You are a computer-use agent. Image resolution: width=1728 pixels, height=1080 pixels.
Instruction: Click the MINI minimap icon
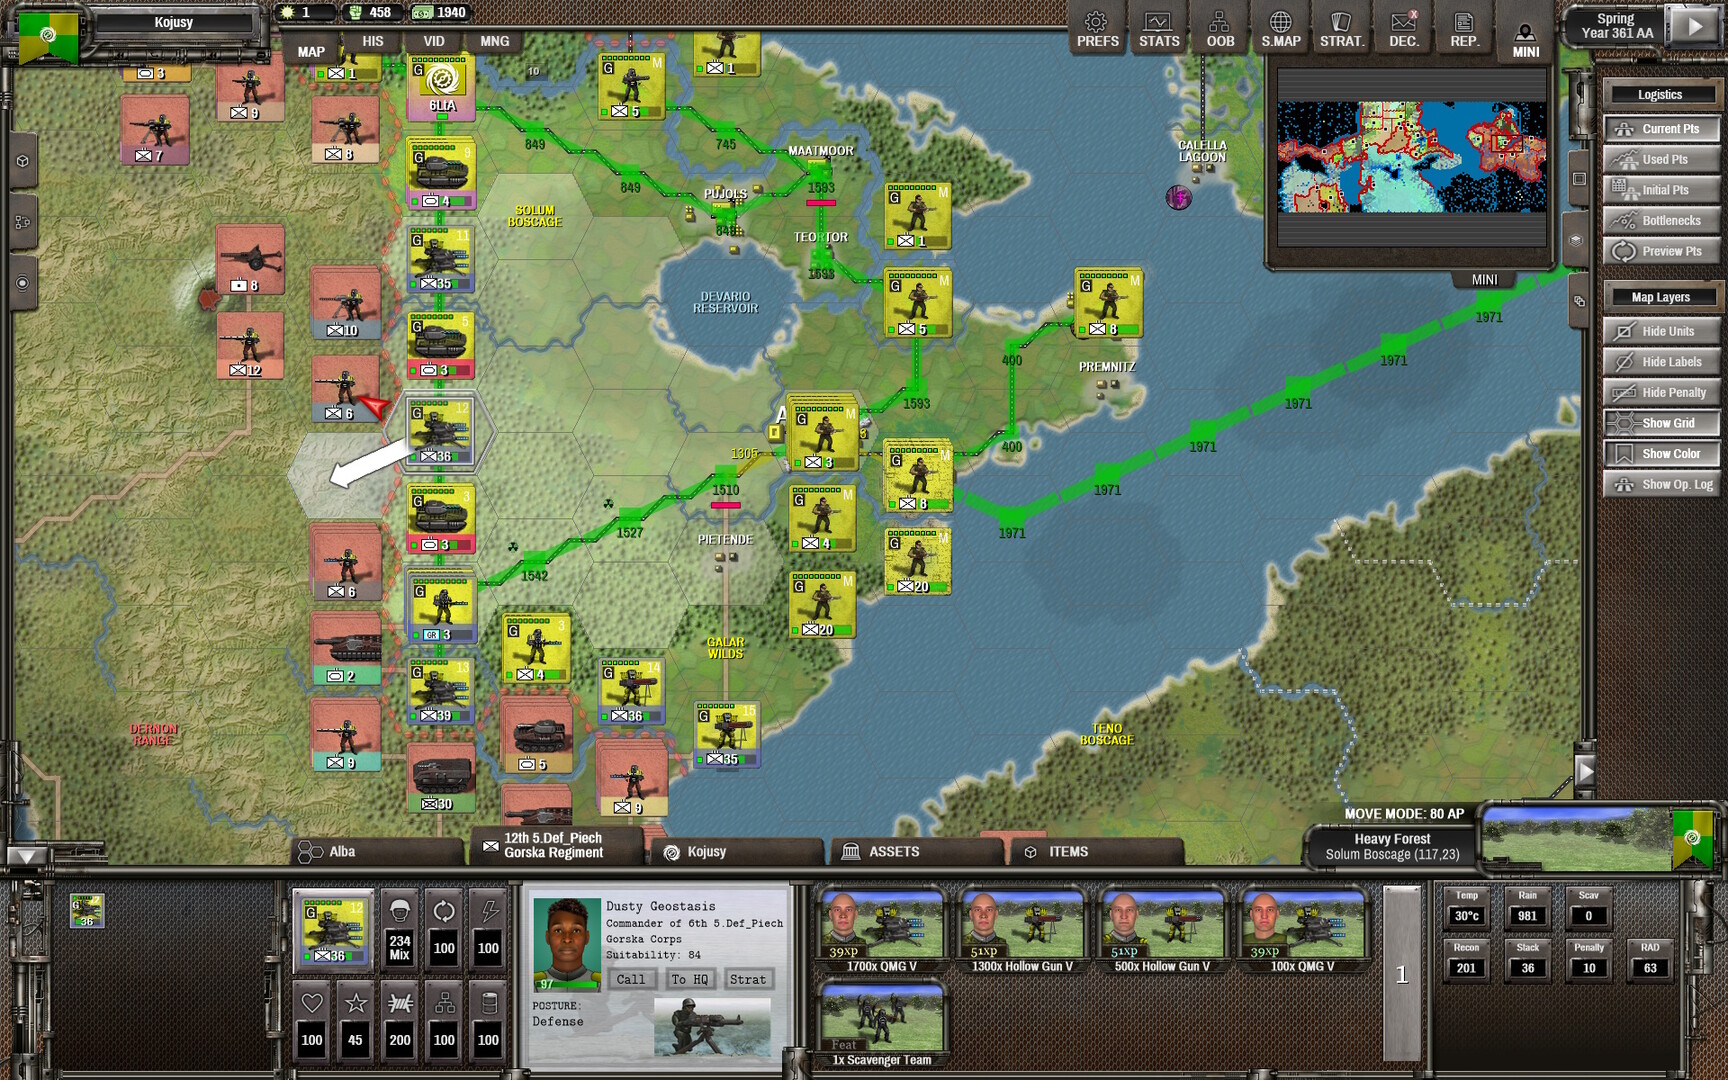pyautogui.click(x=1524, y=28)
